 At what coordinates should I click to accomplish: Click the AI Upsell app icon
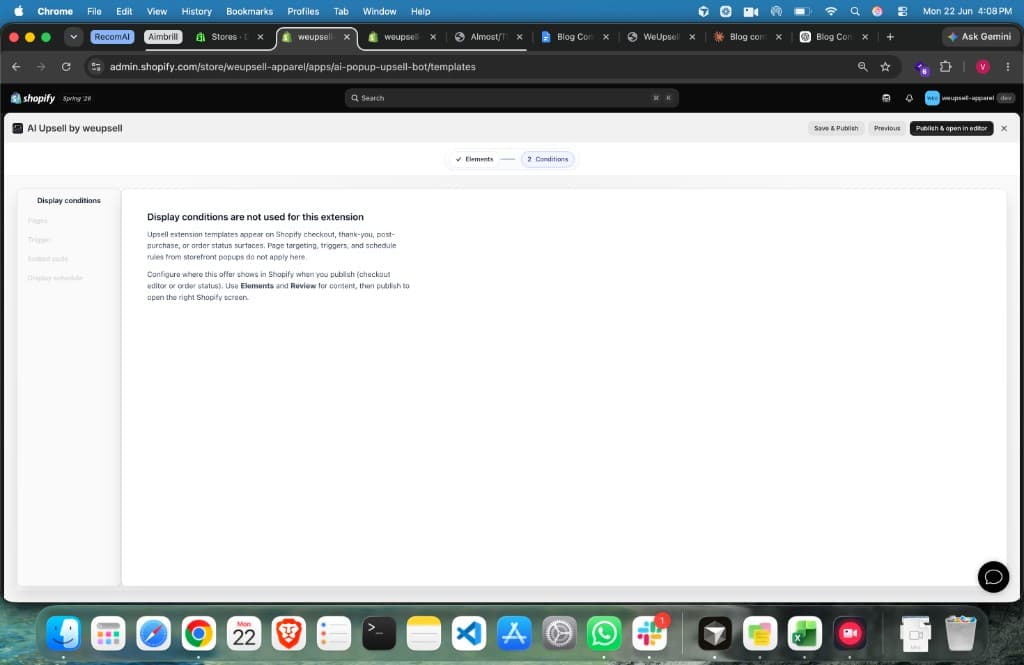pos(18,128)
